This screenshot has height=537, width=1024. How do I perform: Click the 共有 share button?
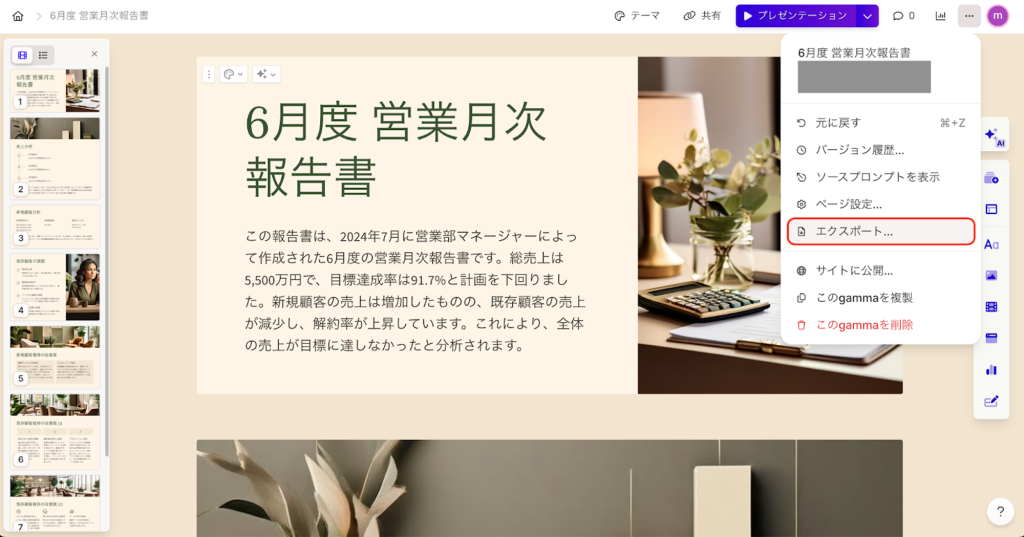[702, 16]
